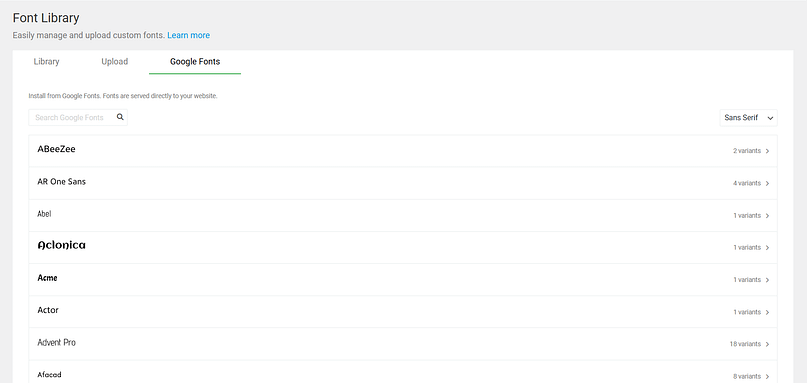Viewport: 807px width, 383px height.
Task: Expand Advent Pro row chevron
Action: 767,344
